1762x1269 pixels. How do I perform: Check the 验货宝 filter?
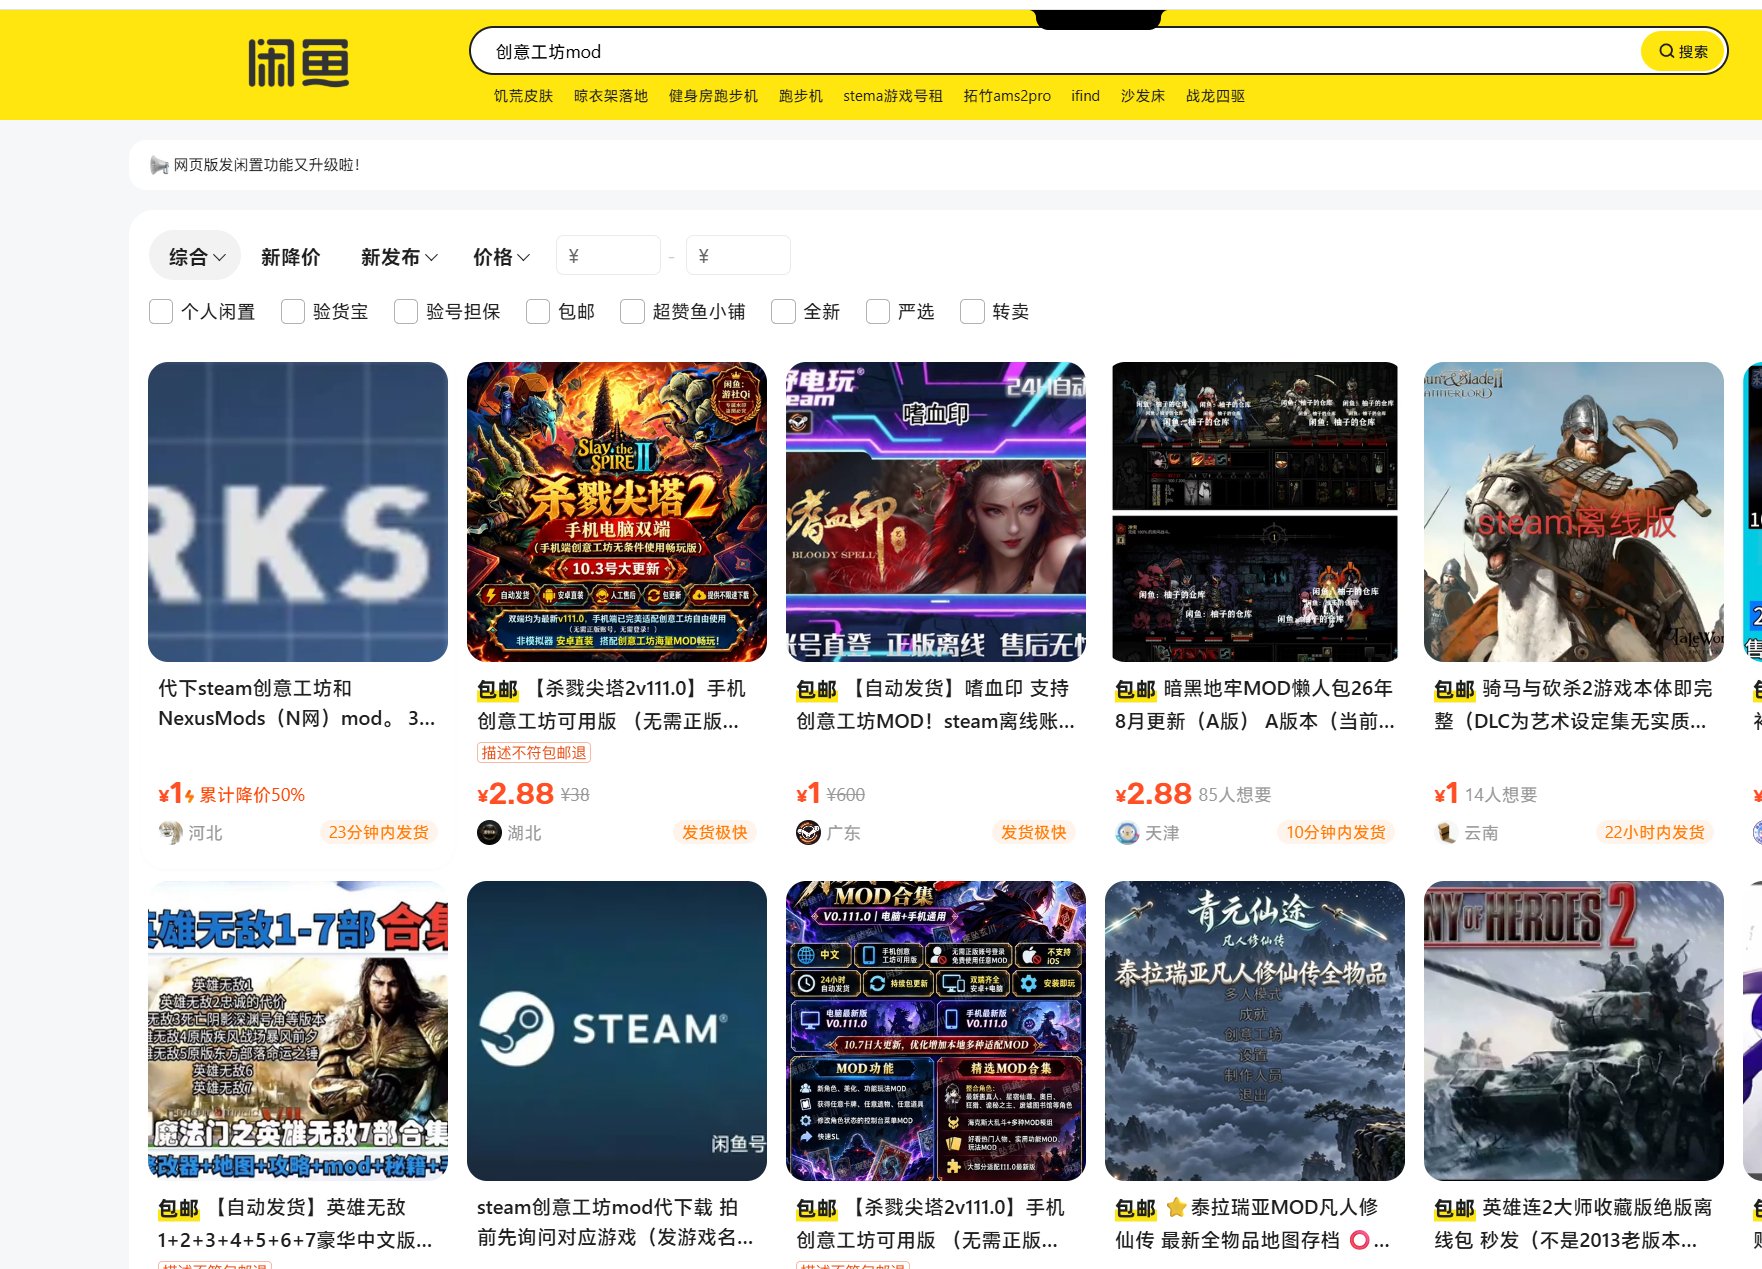293,312
